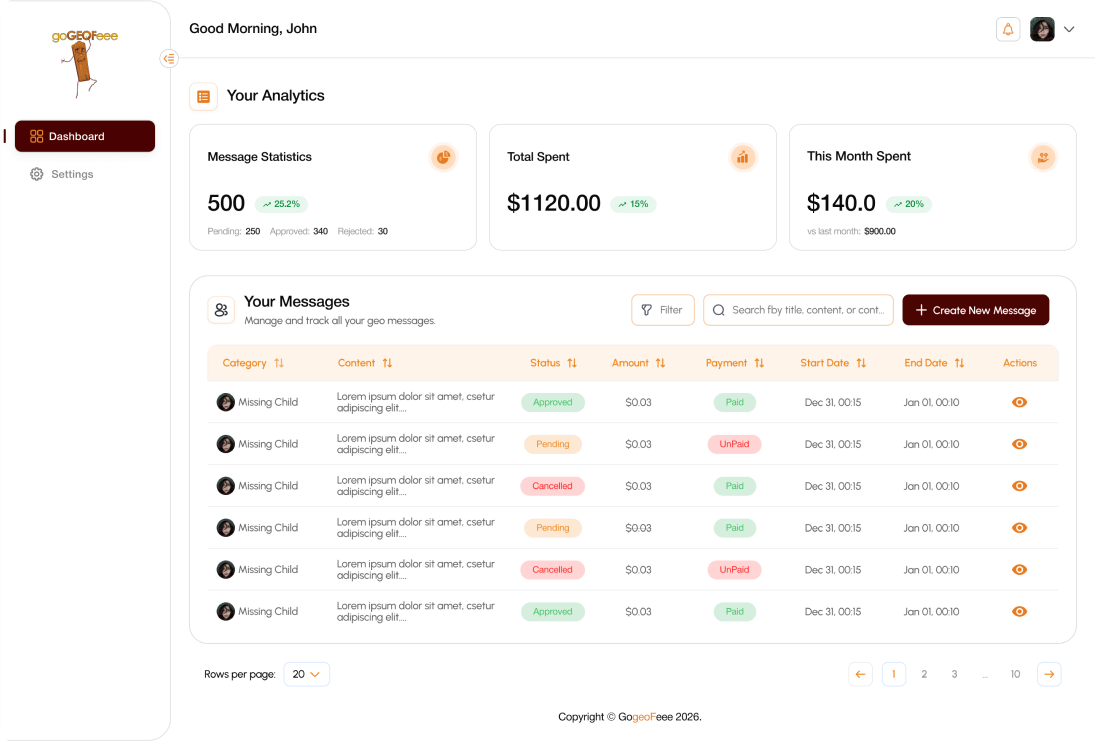Collapse the sidebar with the chevron
The height and width of the screenshot is (742, 1095).
(x=169, y=58)
